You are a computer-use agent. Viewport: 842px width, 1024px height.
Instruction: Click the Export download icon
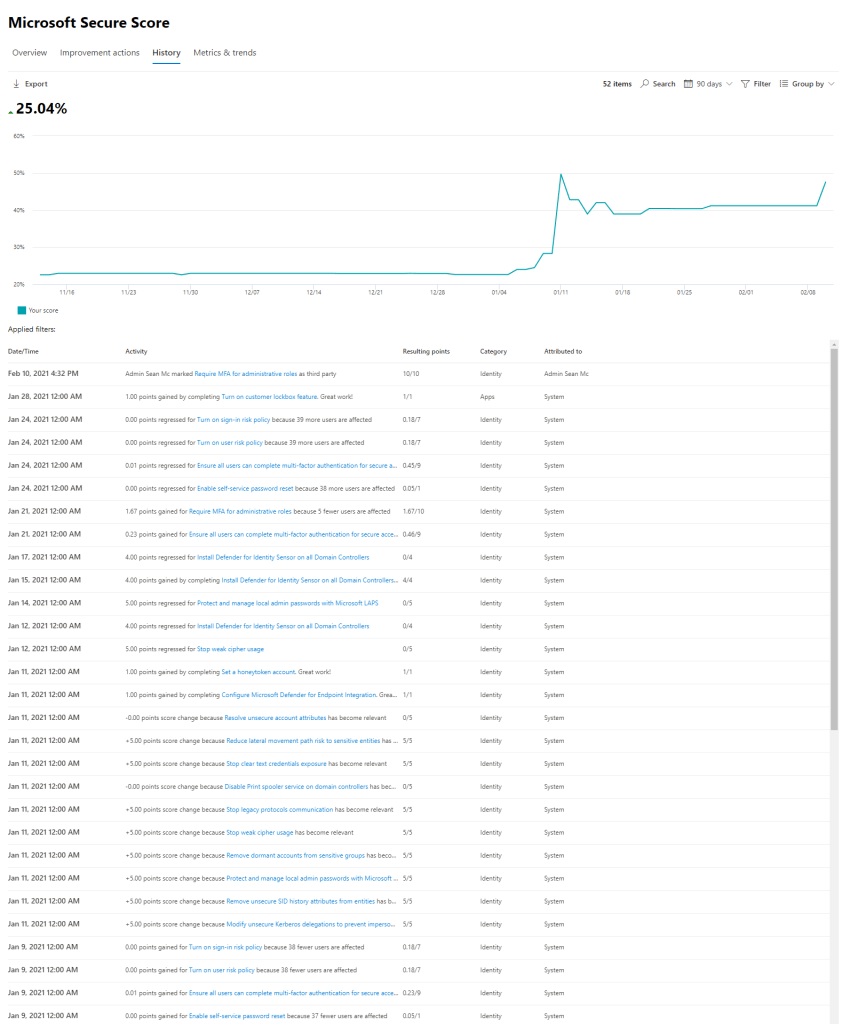16,84
